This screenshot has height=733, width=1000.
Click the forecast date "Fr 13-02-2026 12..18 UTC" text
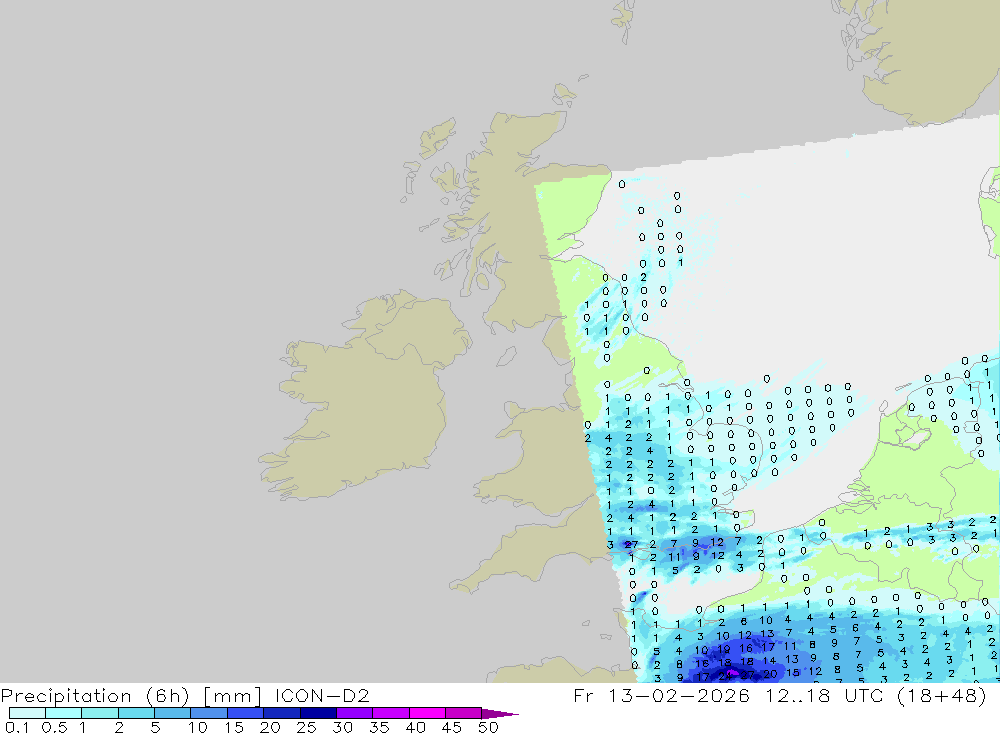728,695
